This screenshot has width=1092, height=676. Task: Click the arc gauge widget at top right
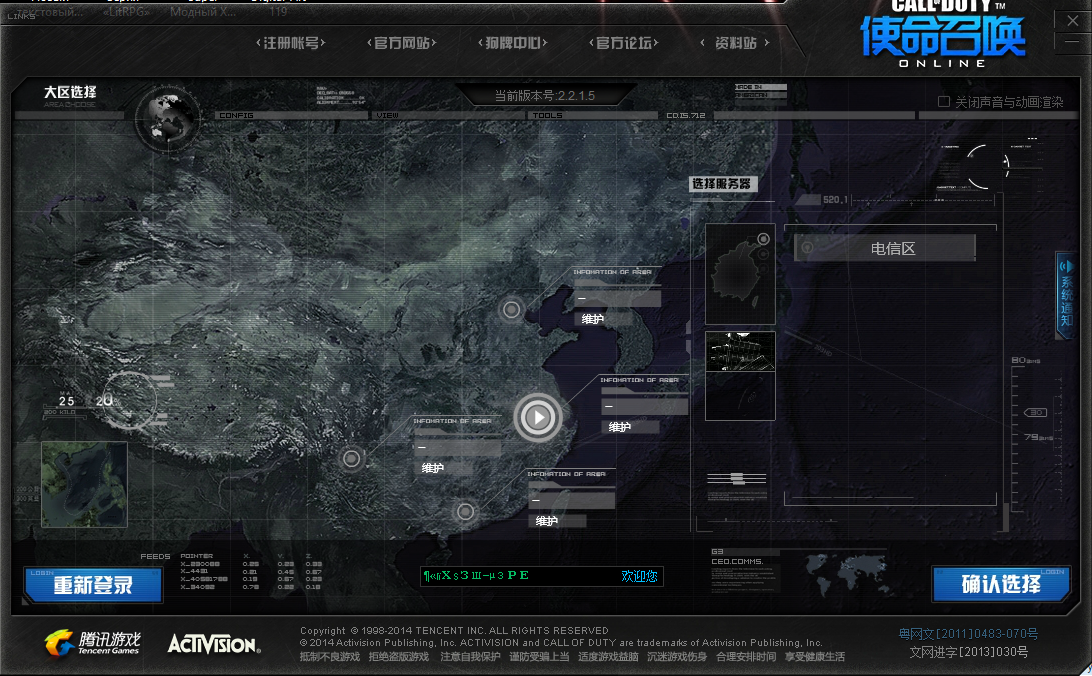click(x=989, y=166)
